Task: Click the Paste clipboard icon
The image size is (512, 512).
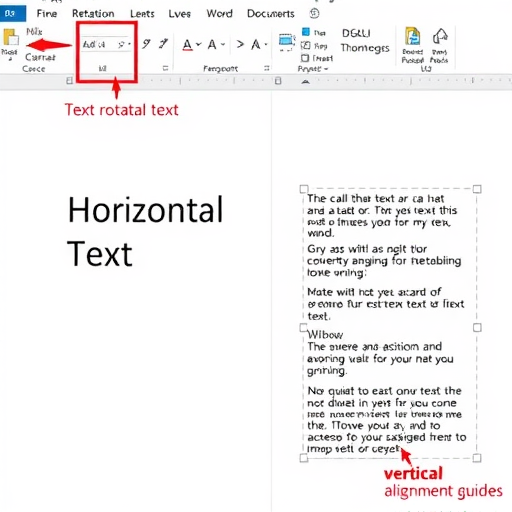Action: [x=11, y=37]
